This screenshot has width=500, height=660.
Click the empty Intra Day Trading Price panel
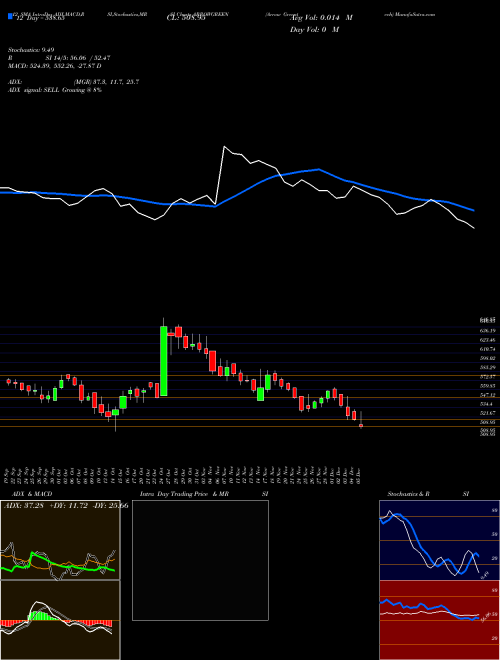point(200,560)
